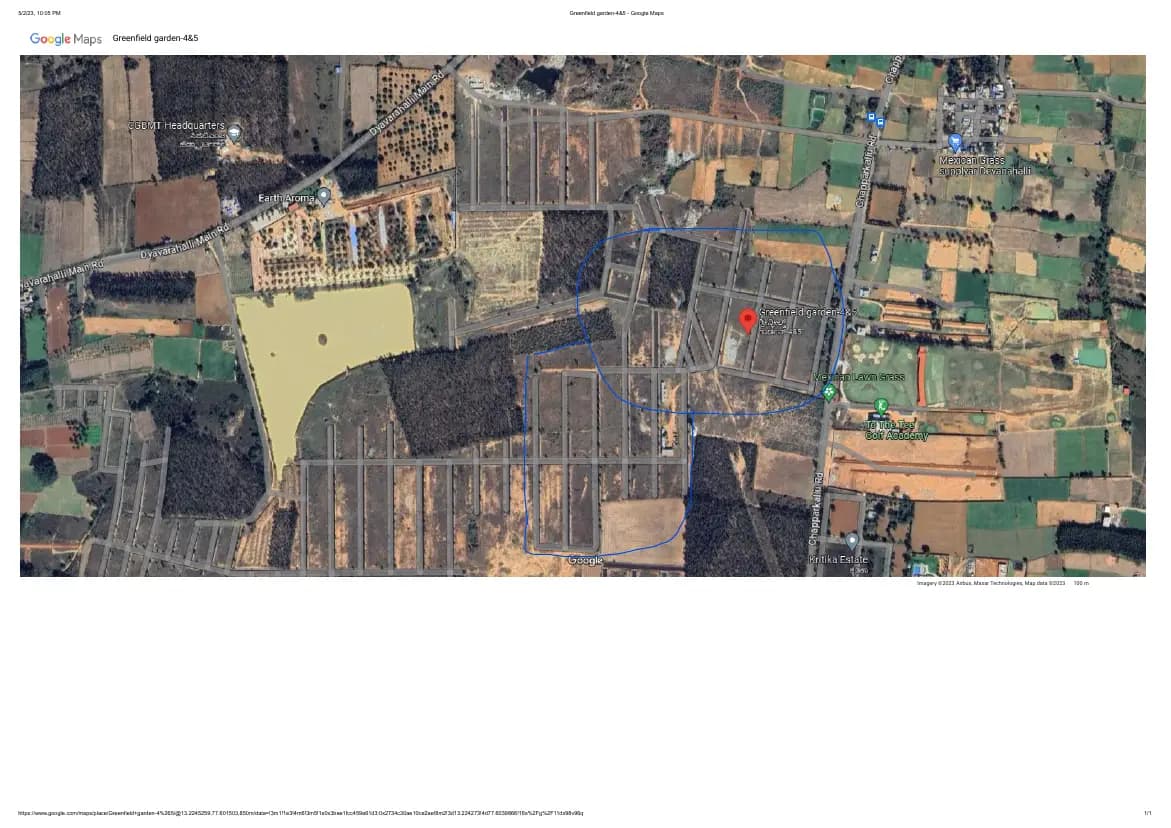Click the print timestamp '5/2/23, 10:05 PM'

click(x=40, y=13)
